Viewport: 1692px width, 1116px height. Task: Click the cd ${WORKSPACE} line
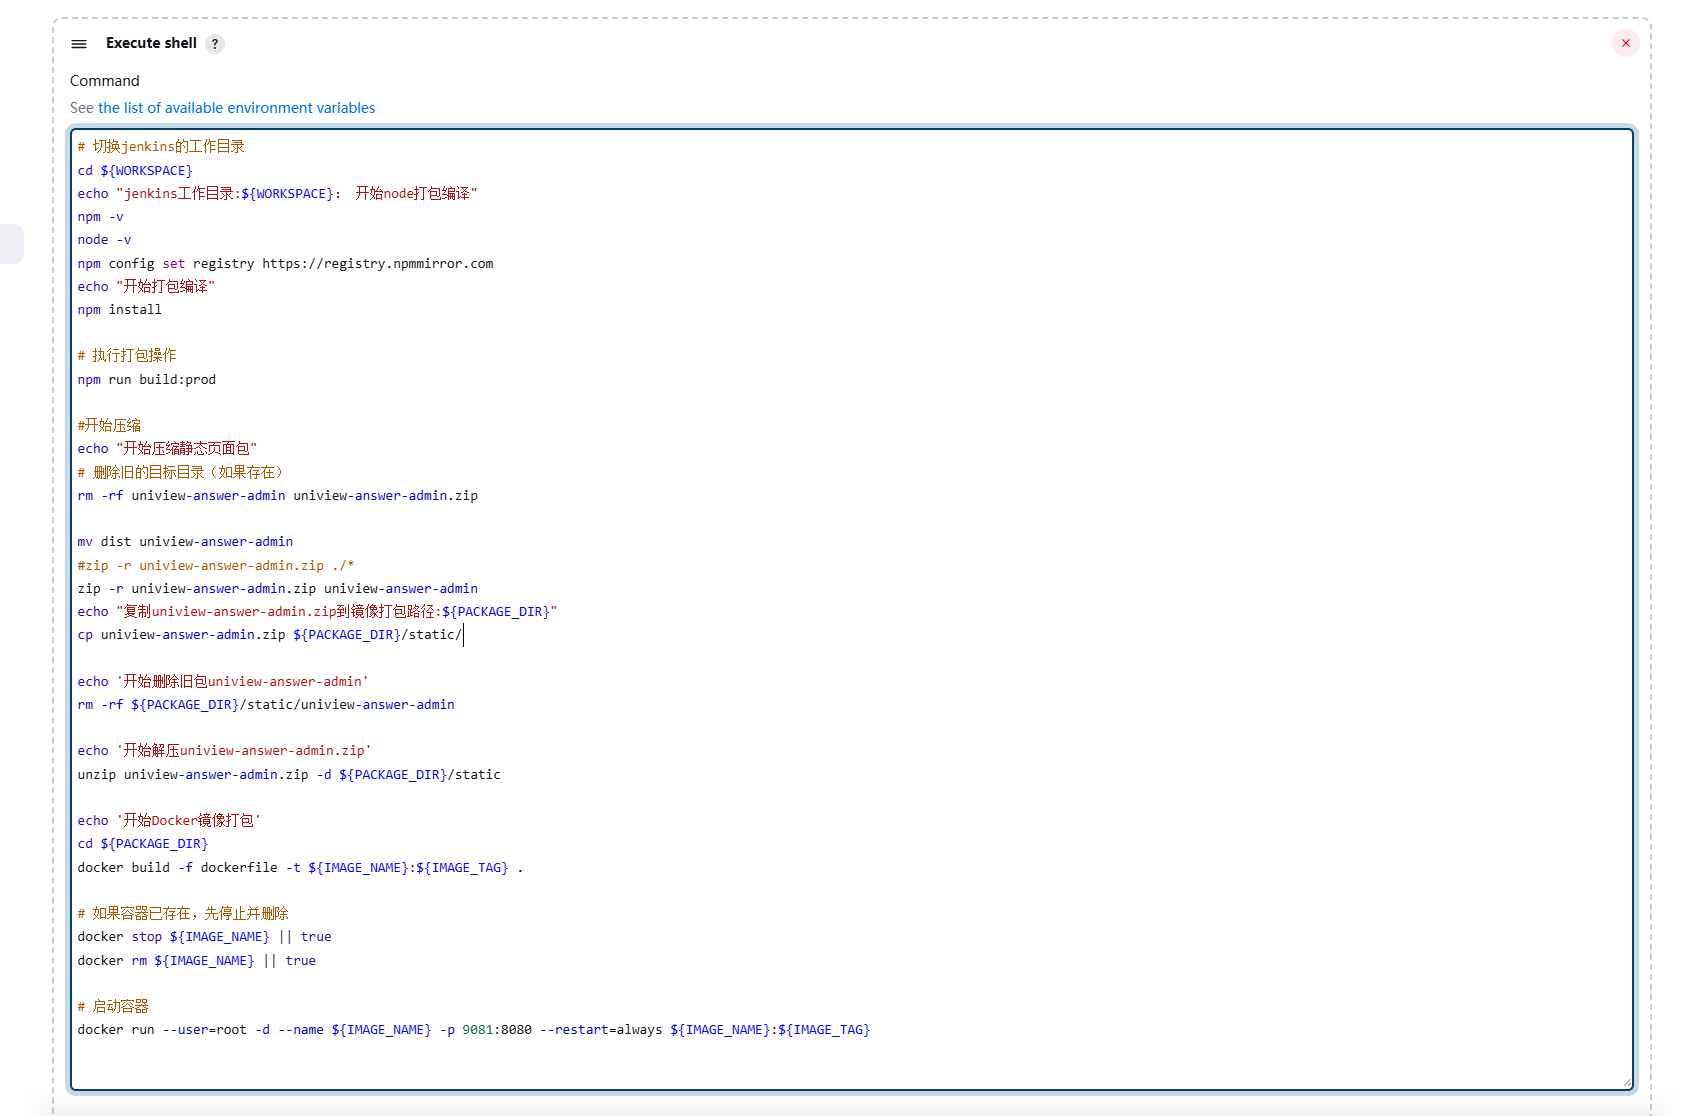point(135,170)
